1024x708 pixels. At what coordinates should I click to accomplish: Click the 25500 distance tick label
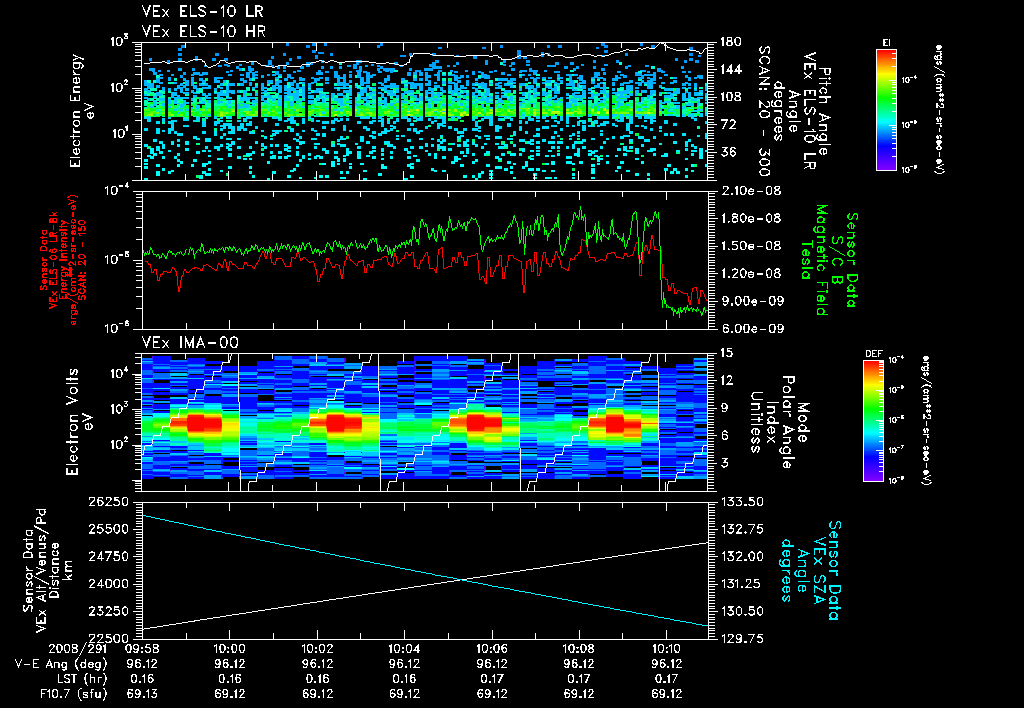coord(108,529)
